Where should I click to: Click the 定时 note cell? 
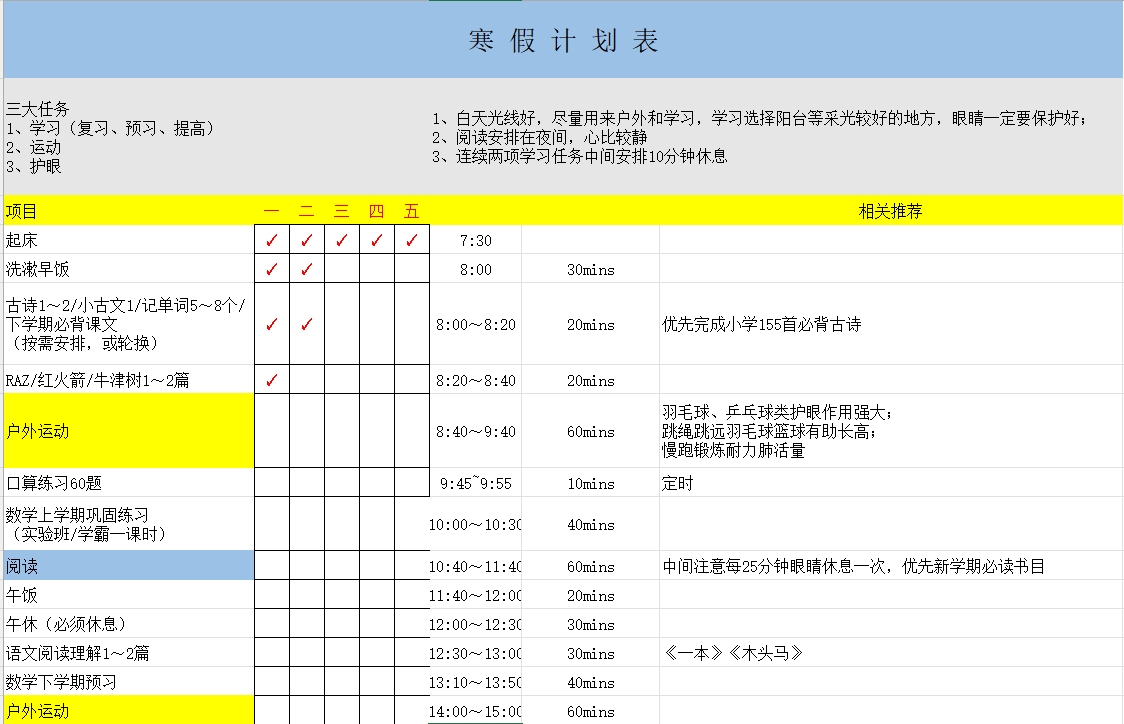tap(890, 482)
